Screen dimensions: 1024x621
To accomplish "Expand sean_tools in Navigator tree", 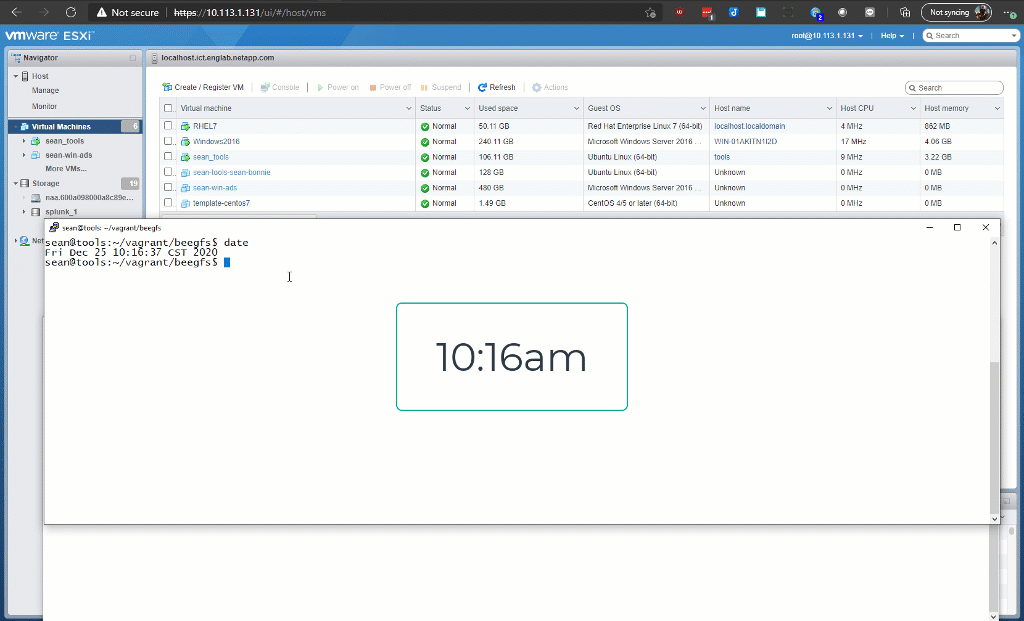I will coord(24,141).
